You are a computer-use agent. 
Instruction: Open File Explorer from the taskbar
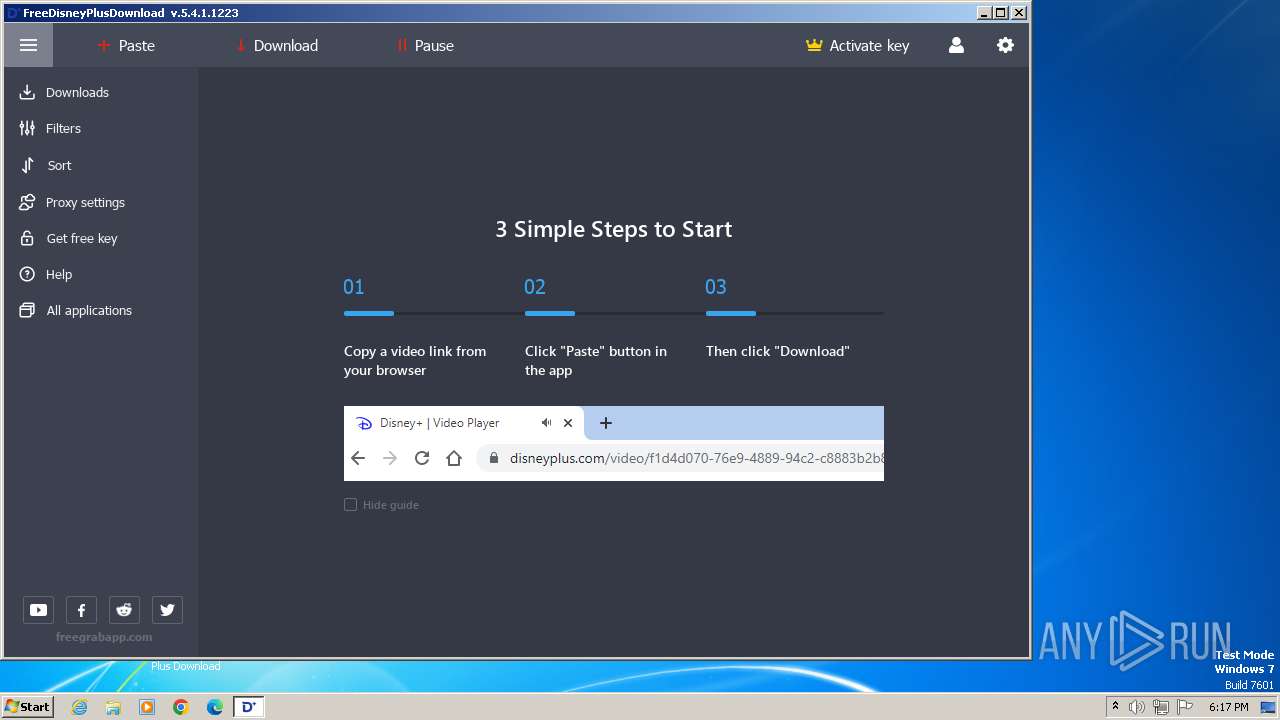pos(113,707)
